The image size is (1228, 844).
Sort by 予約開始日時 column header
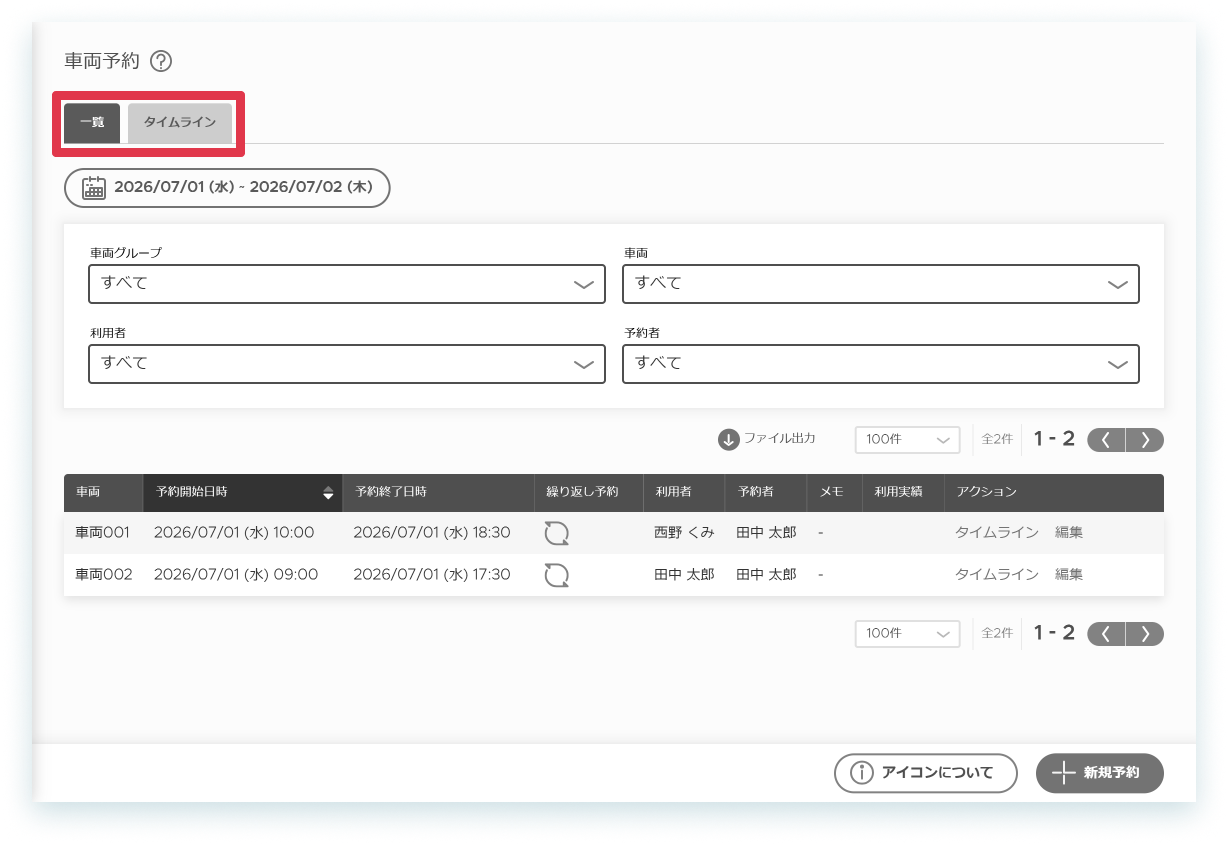point(243,492)
